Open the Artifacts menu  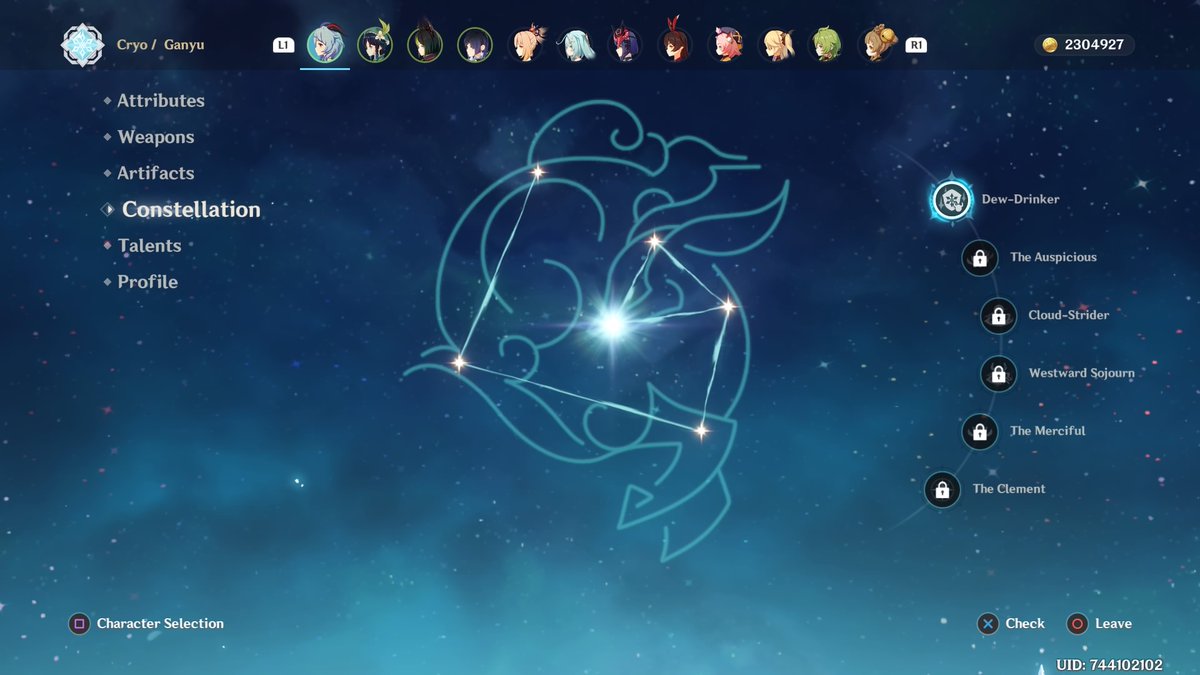[x=156, y=173]
